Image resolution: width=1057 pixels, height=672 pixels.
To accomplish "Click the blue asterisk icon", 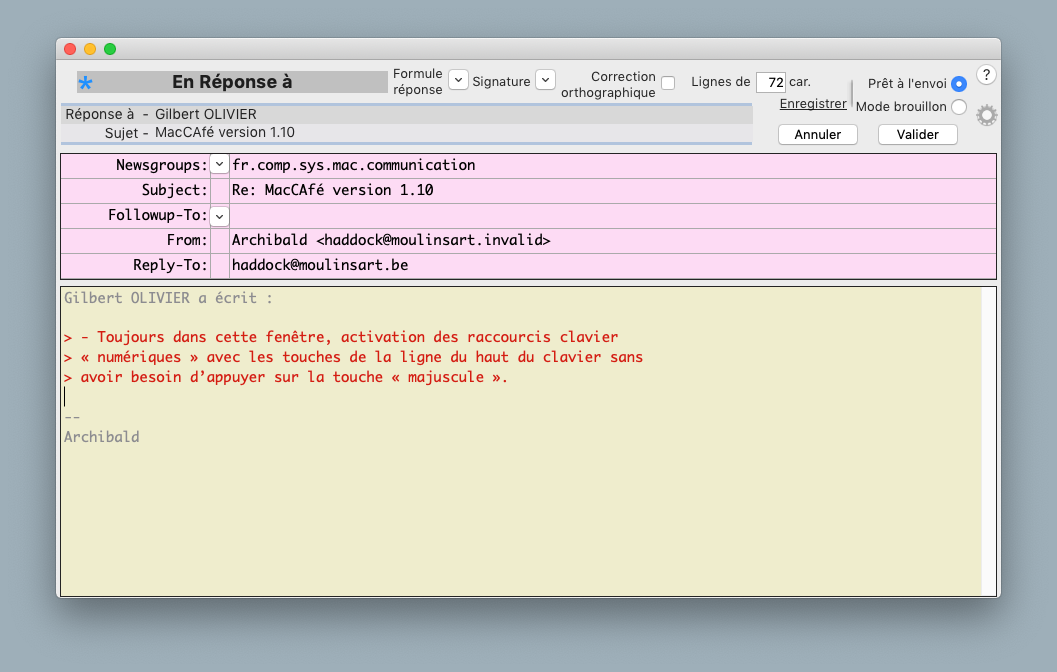I will [x=86, y=83].
